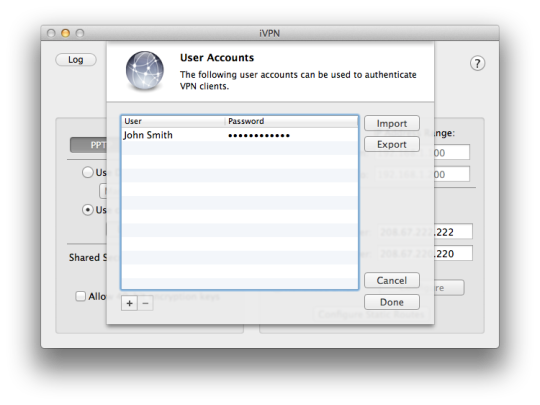
Task: Sort by the Password column header
Action: tap(292, 121)
